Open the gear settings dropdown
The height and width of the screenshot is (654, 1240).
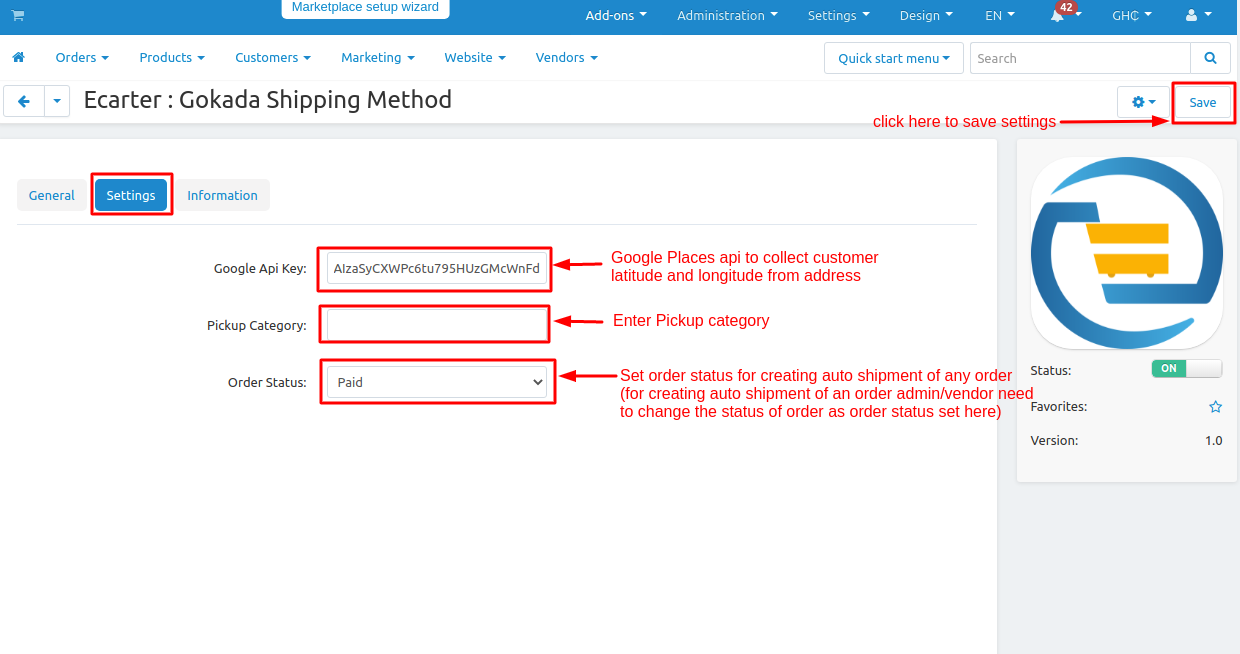pos(1143,102)
